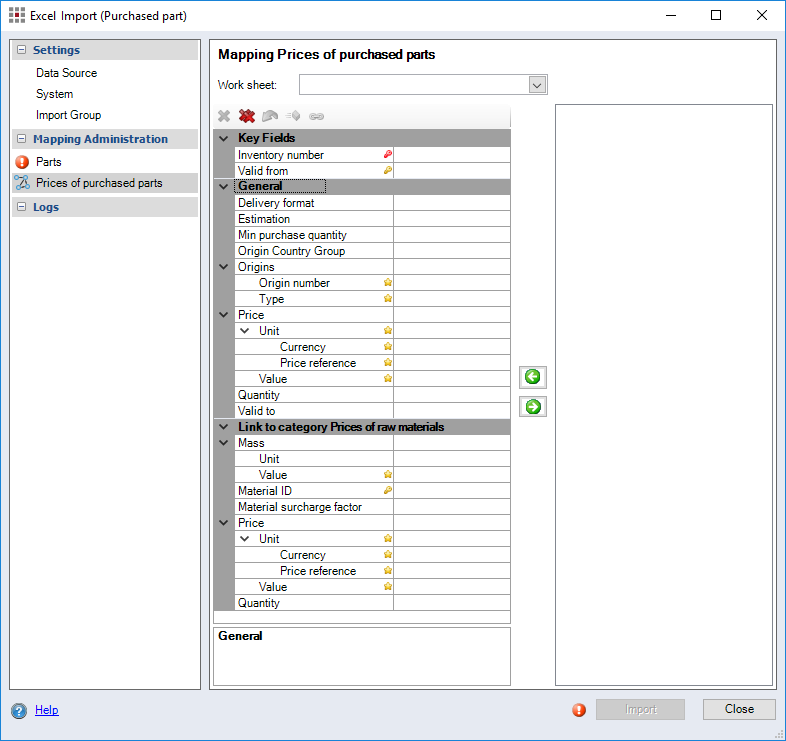Click the chain link icon in mapping toolbar
Screen dimensions: 786x741
(x=316, y=117)
